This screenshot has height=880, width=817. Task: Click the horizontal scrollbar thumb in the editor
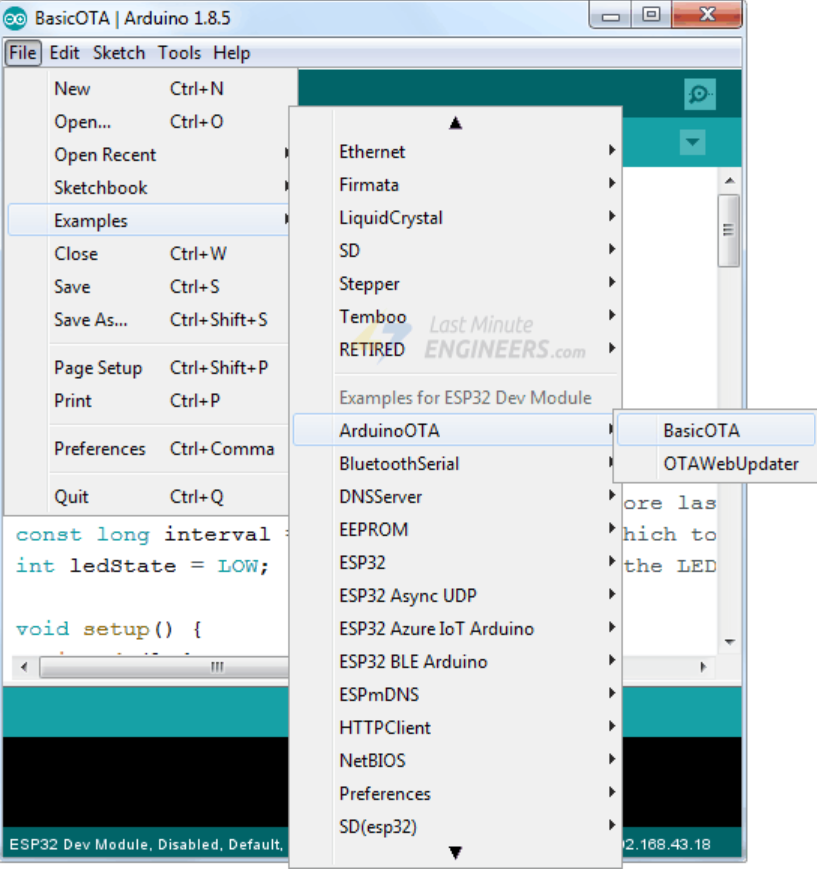point(217,668)
